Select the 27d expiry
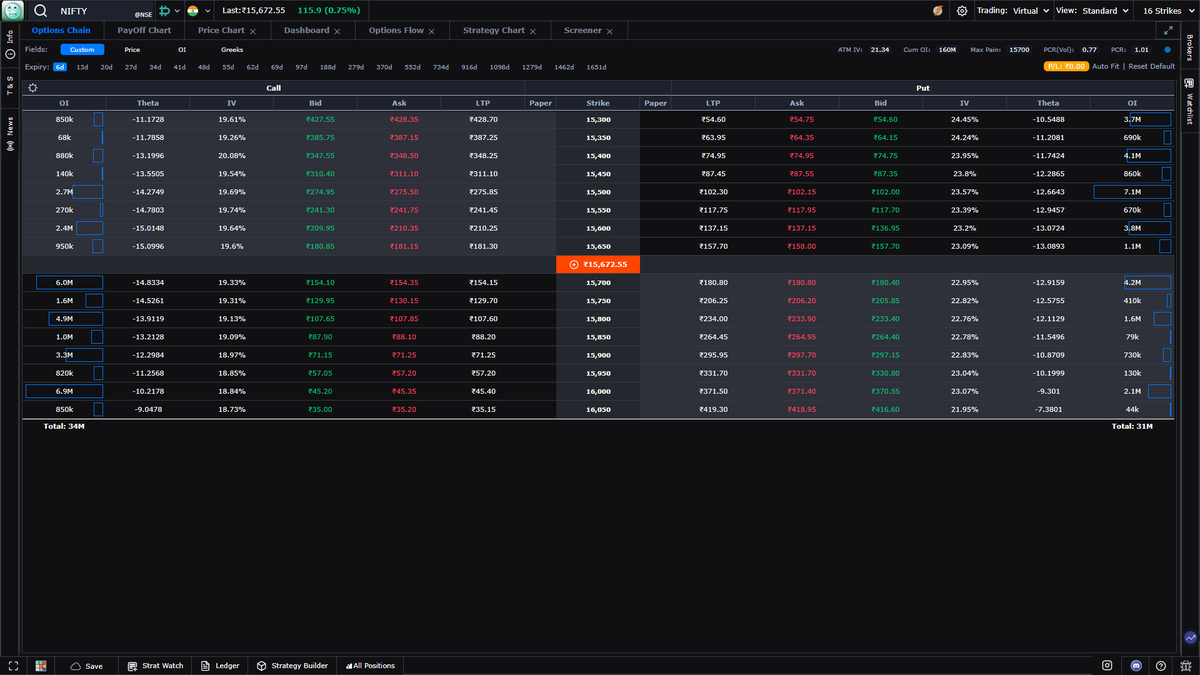 coord(131,67)
